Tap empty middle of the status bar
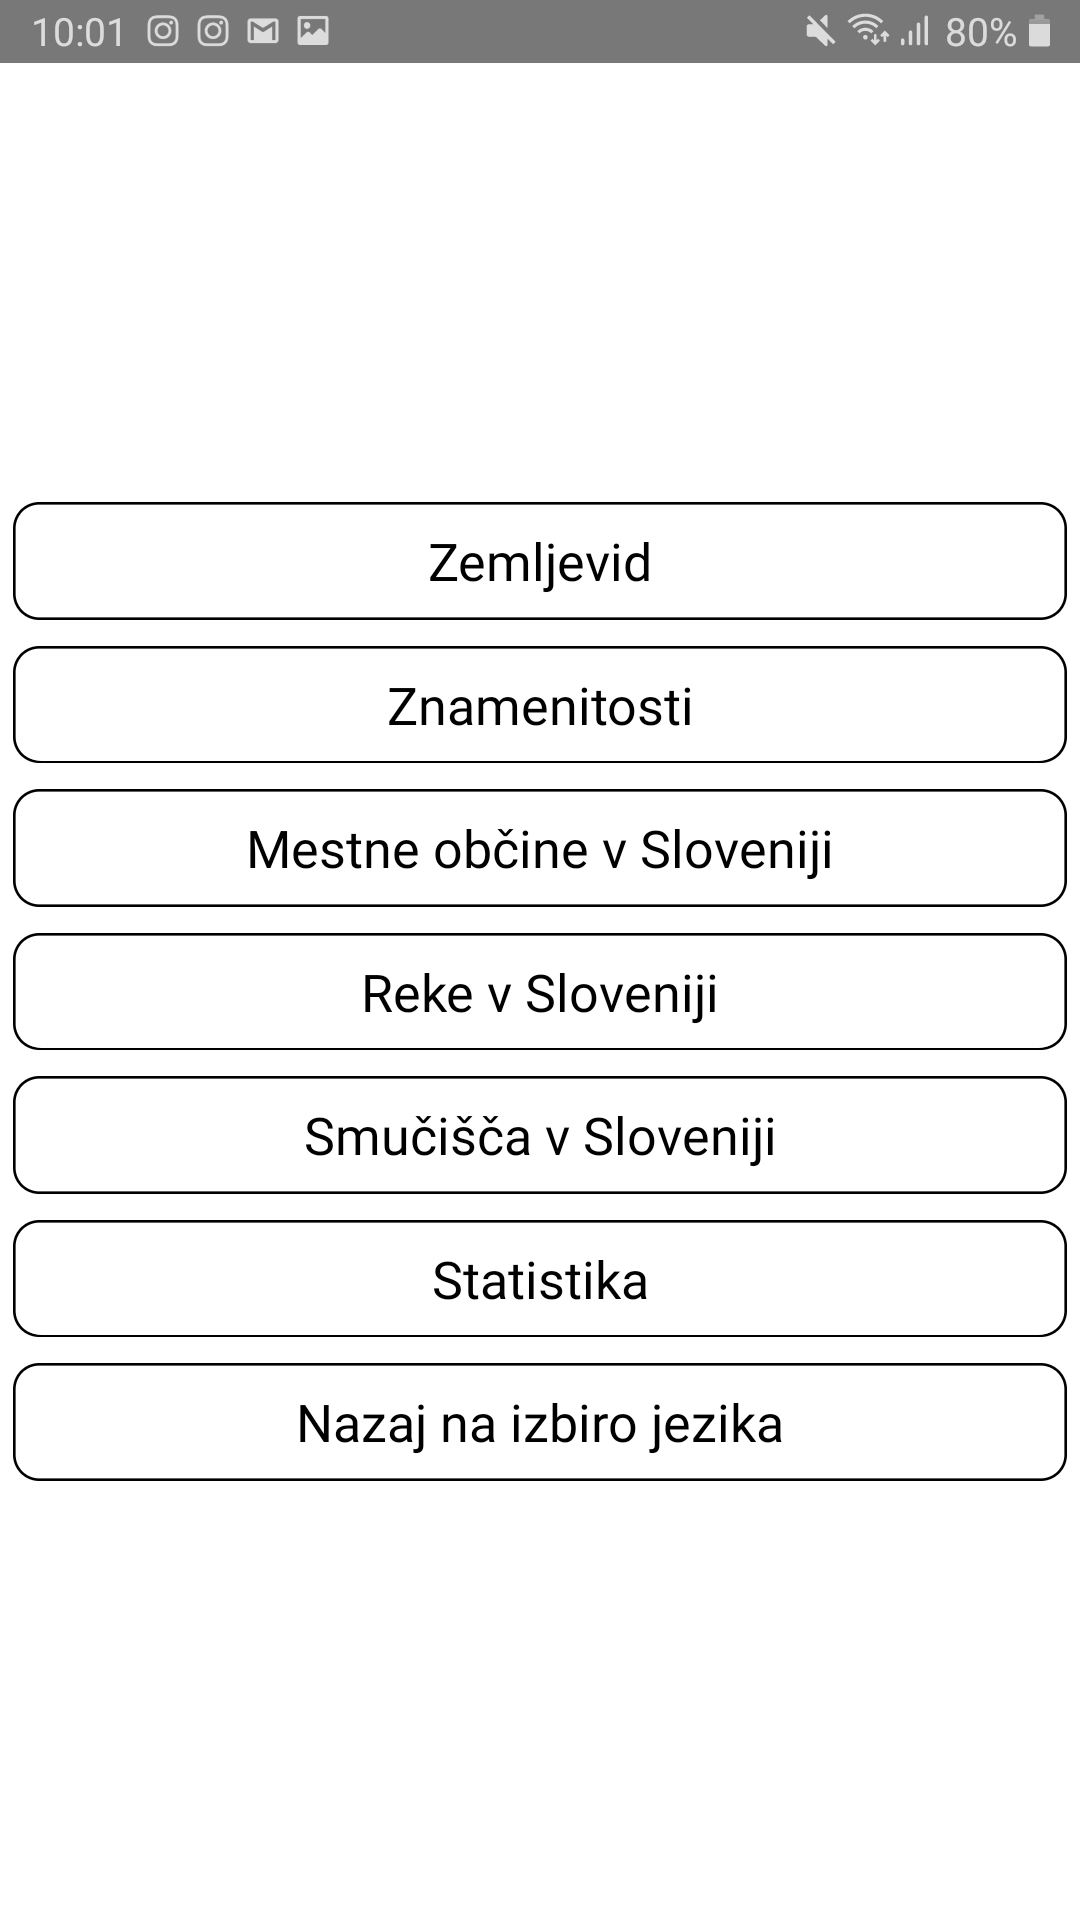The height and width of the screenshot is (1920, 1080). click(560, 32)
